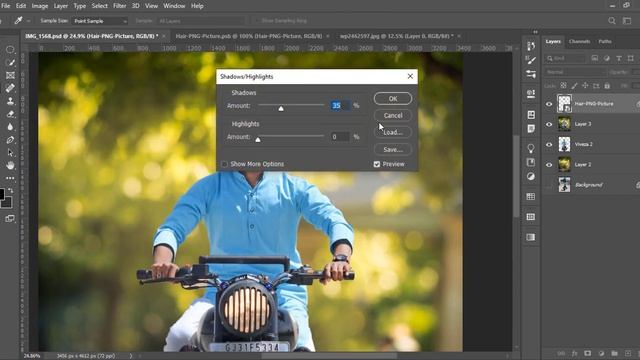Screen dimensions: 640x360
Task: Select the Pen tool
Action: click(x=10, y=140)
